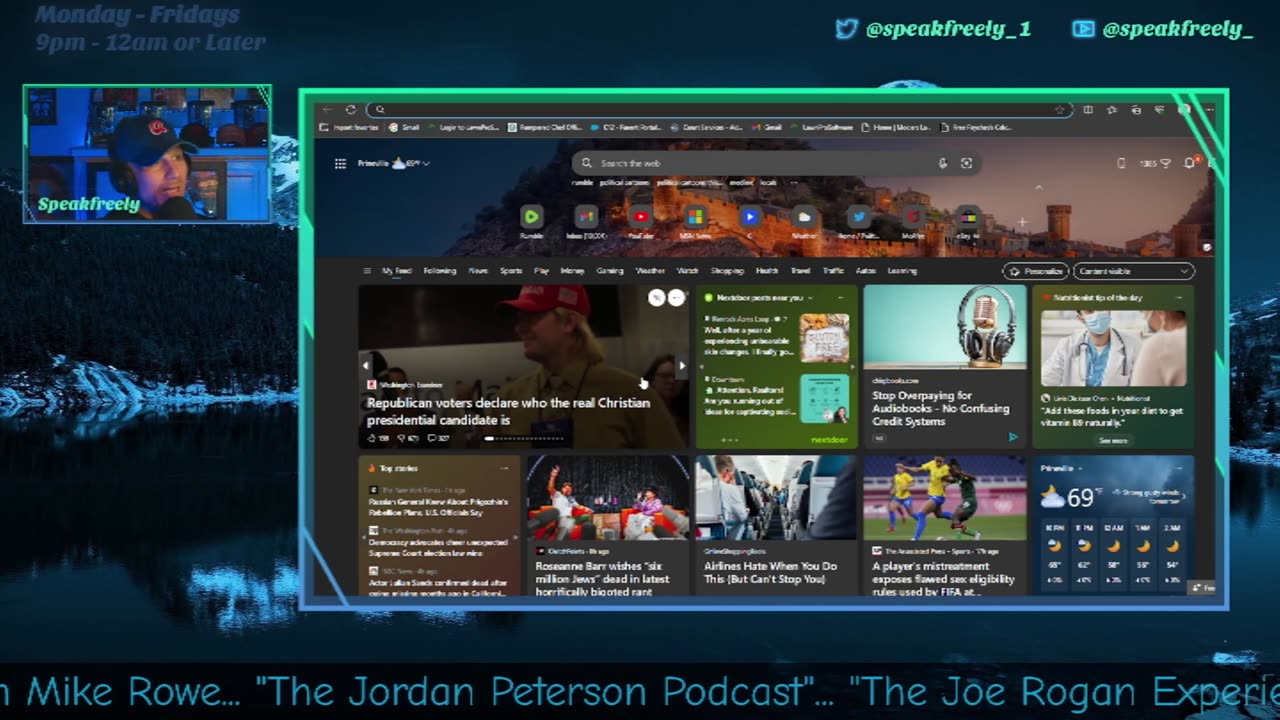The width and height of the screenshot is (1280, 720).
Task: Expand the Nextdoor posts near you dropdown
Action: point(810,298)
